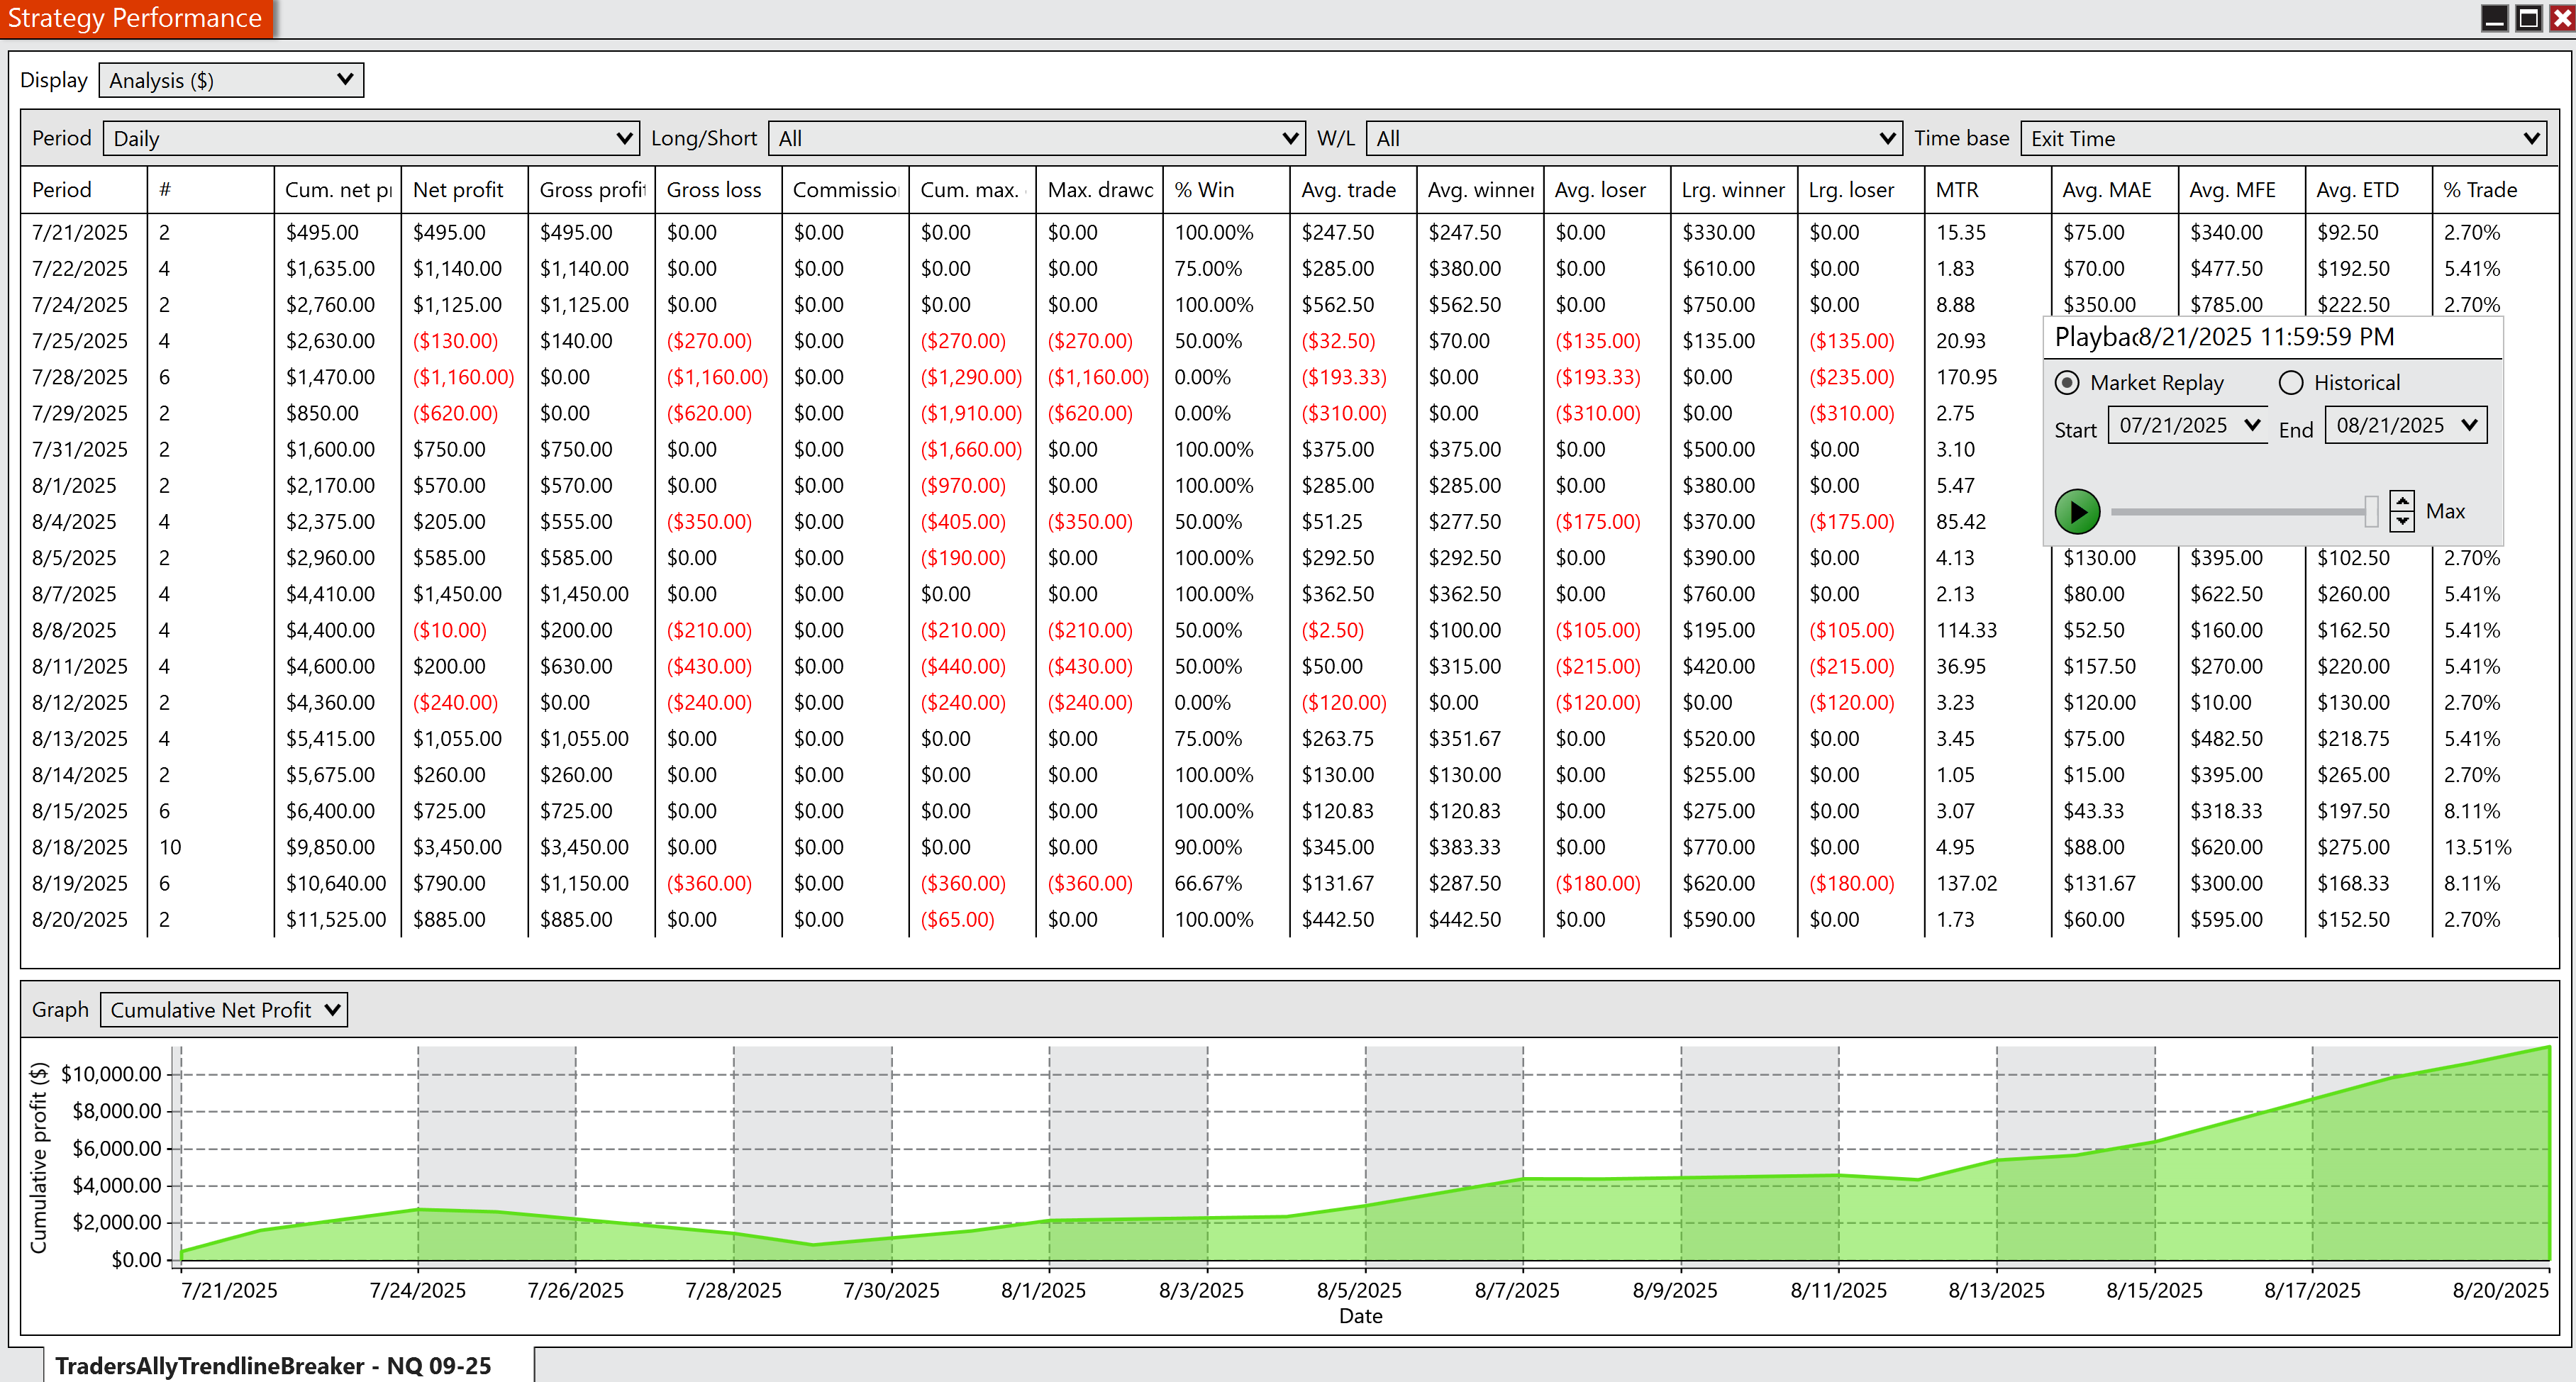Open the Long/Short filter dropdown
This screenshot has height=1382, width=2576.
click(x=1036, y=138)
